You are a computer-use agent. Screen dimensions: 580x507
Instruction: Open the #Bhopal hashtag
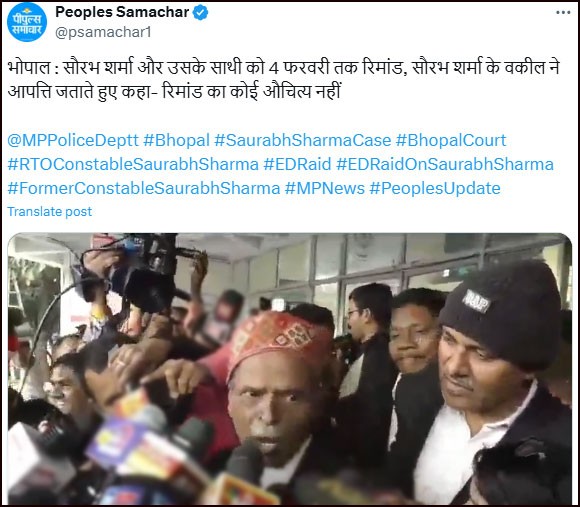point(176,141)
